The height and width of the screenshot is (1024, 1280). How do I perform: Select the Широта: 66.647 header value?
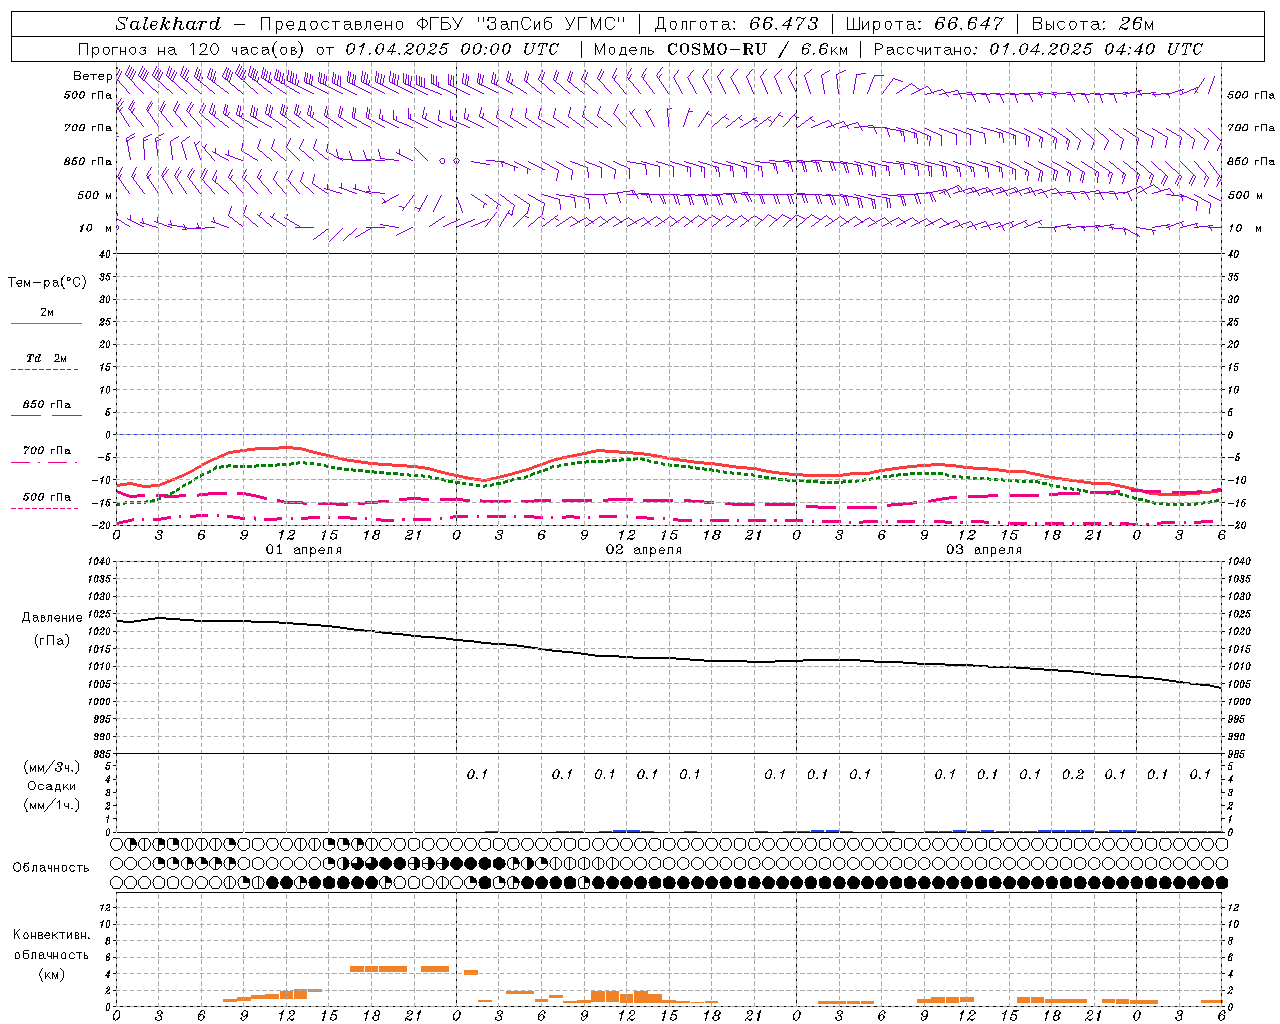tap(924, 24)
